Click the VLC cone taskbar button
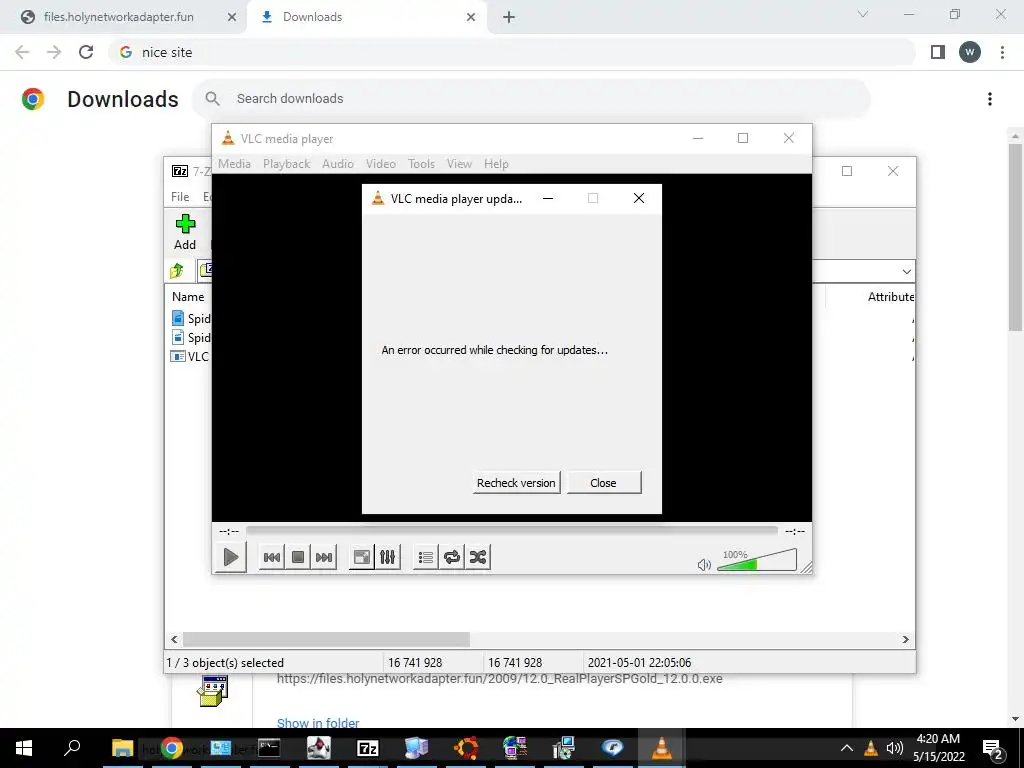Image resolution: width=1024 pixels, height=768 pixels. tap(662, 748)
